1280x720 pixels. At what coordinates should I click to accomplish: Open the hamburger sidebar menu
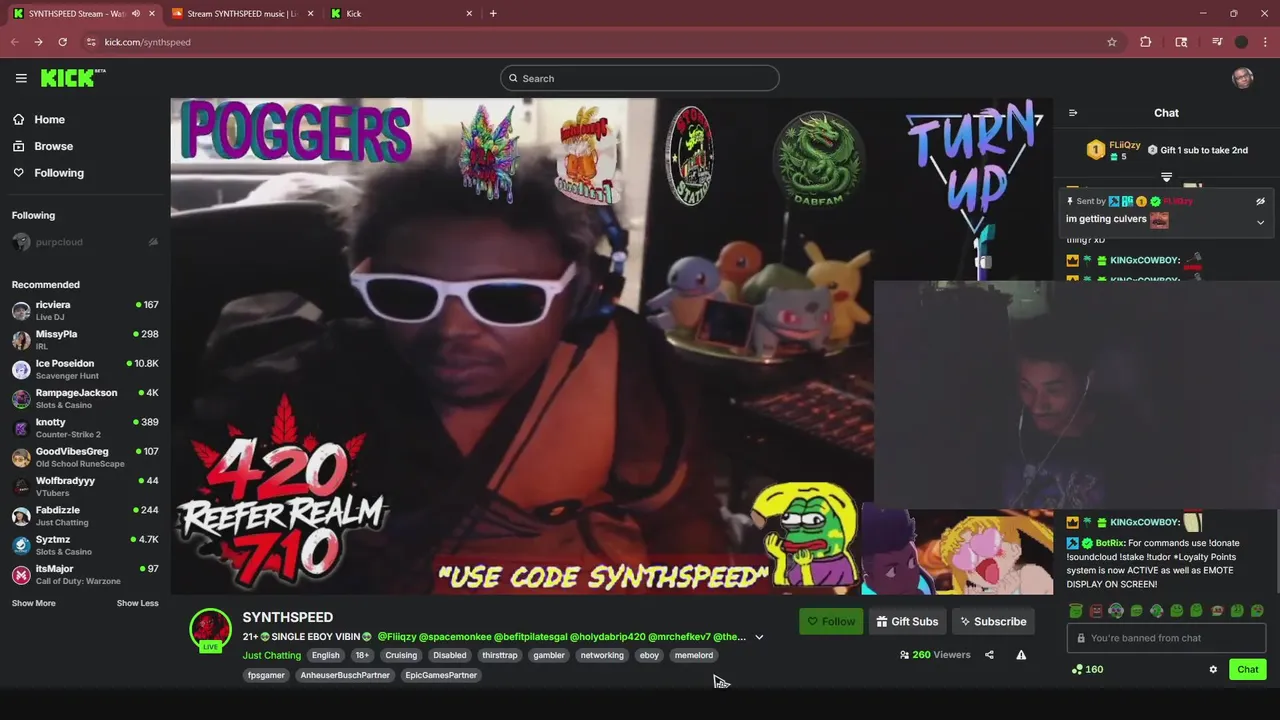(21, 78)
